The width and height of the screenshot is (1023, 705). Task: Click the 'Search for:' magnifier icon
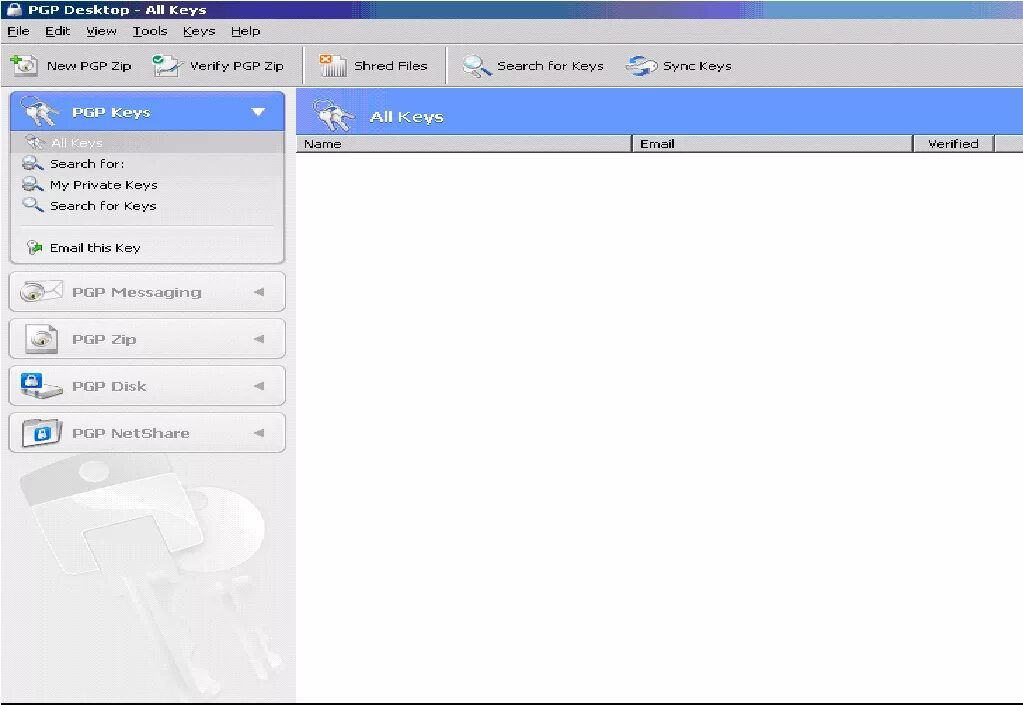click(33, 163)
